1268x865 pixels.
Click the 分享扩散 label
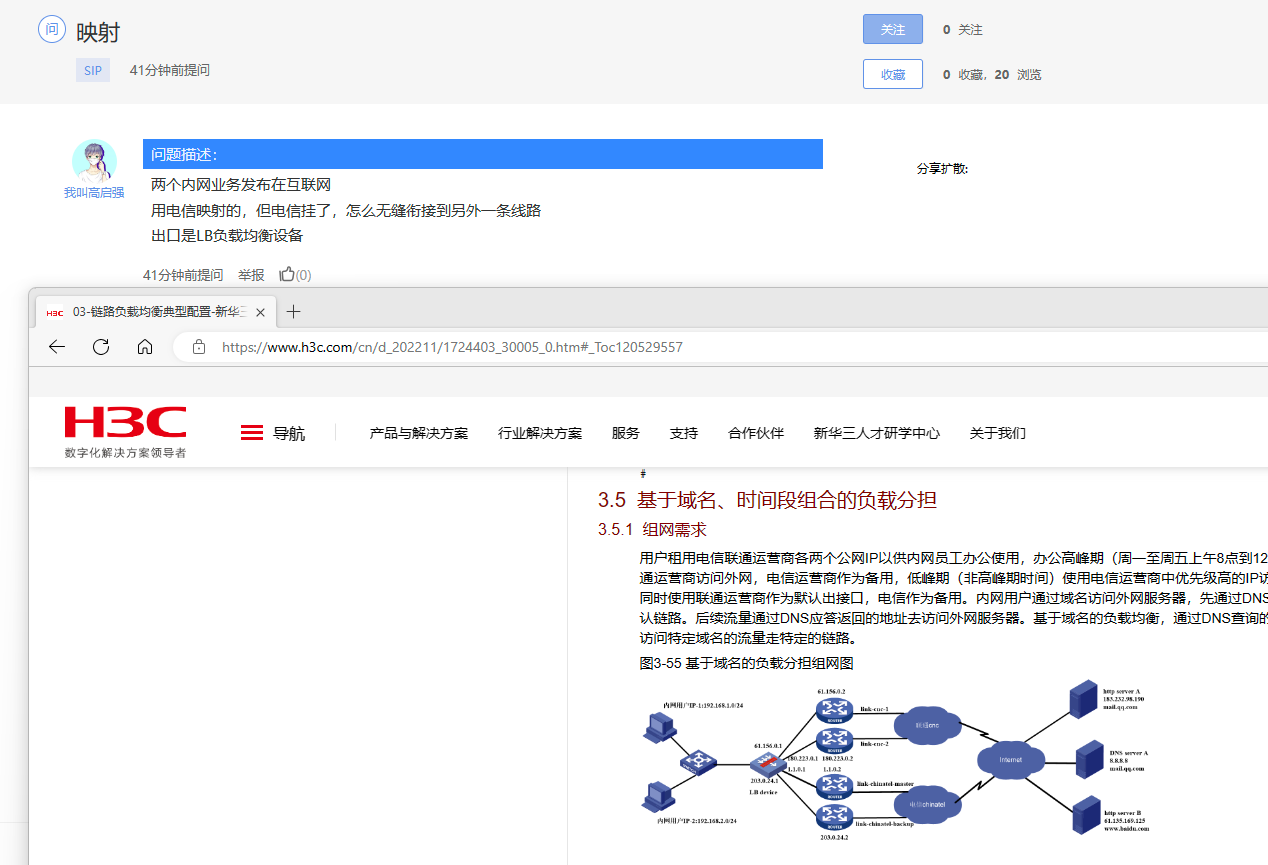click(942, 169)
